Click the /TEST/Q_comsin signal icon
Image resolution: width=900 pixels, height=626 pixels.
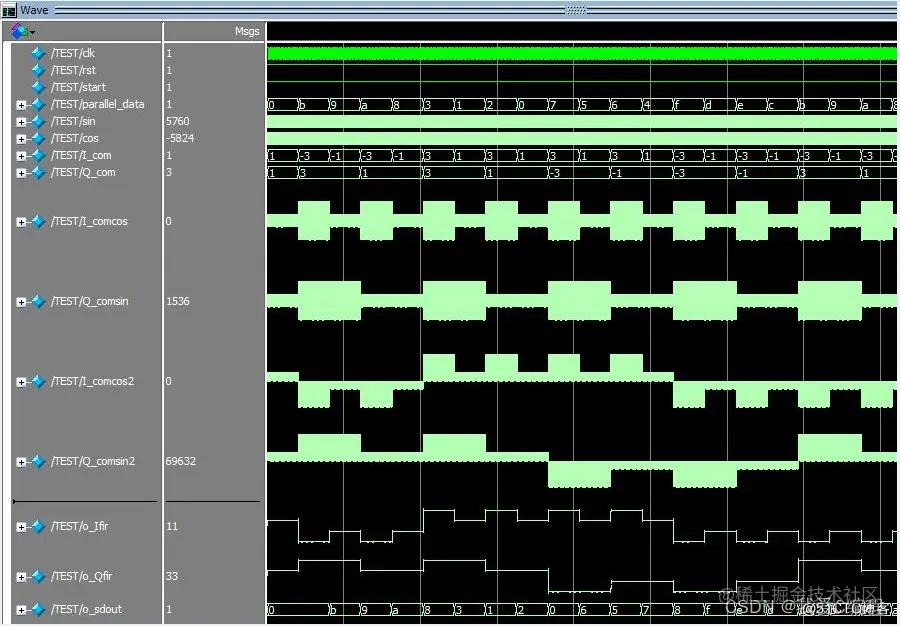pos(38,301)
